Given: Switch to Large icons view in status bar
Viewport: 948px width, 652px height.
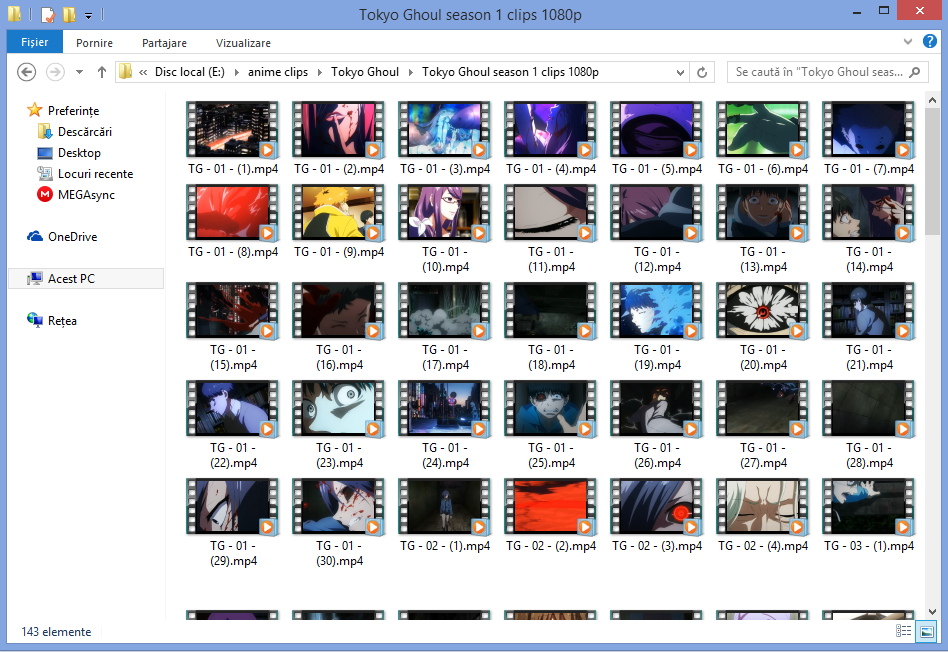Looking at the screenshot, I should click(x=926, y=631).
